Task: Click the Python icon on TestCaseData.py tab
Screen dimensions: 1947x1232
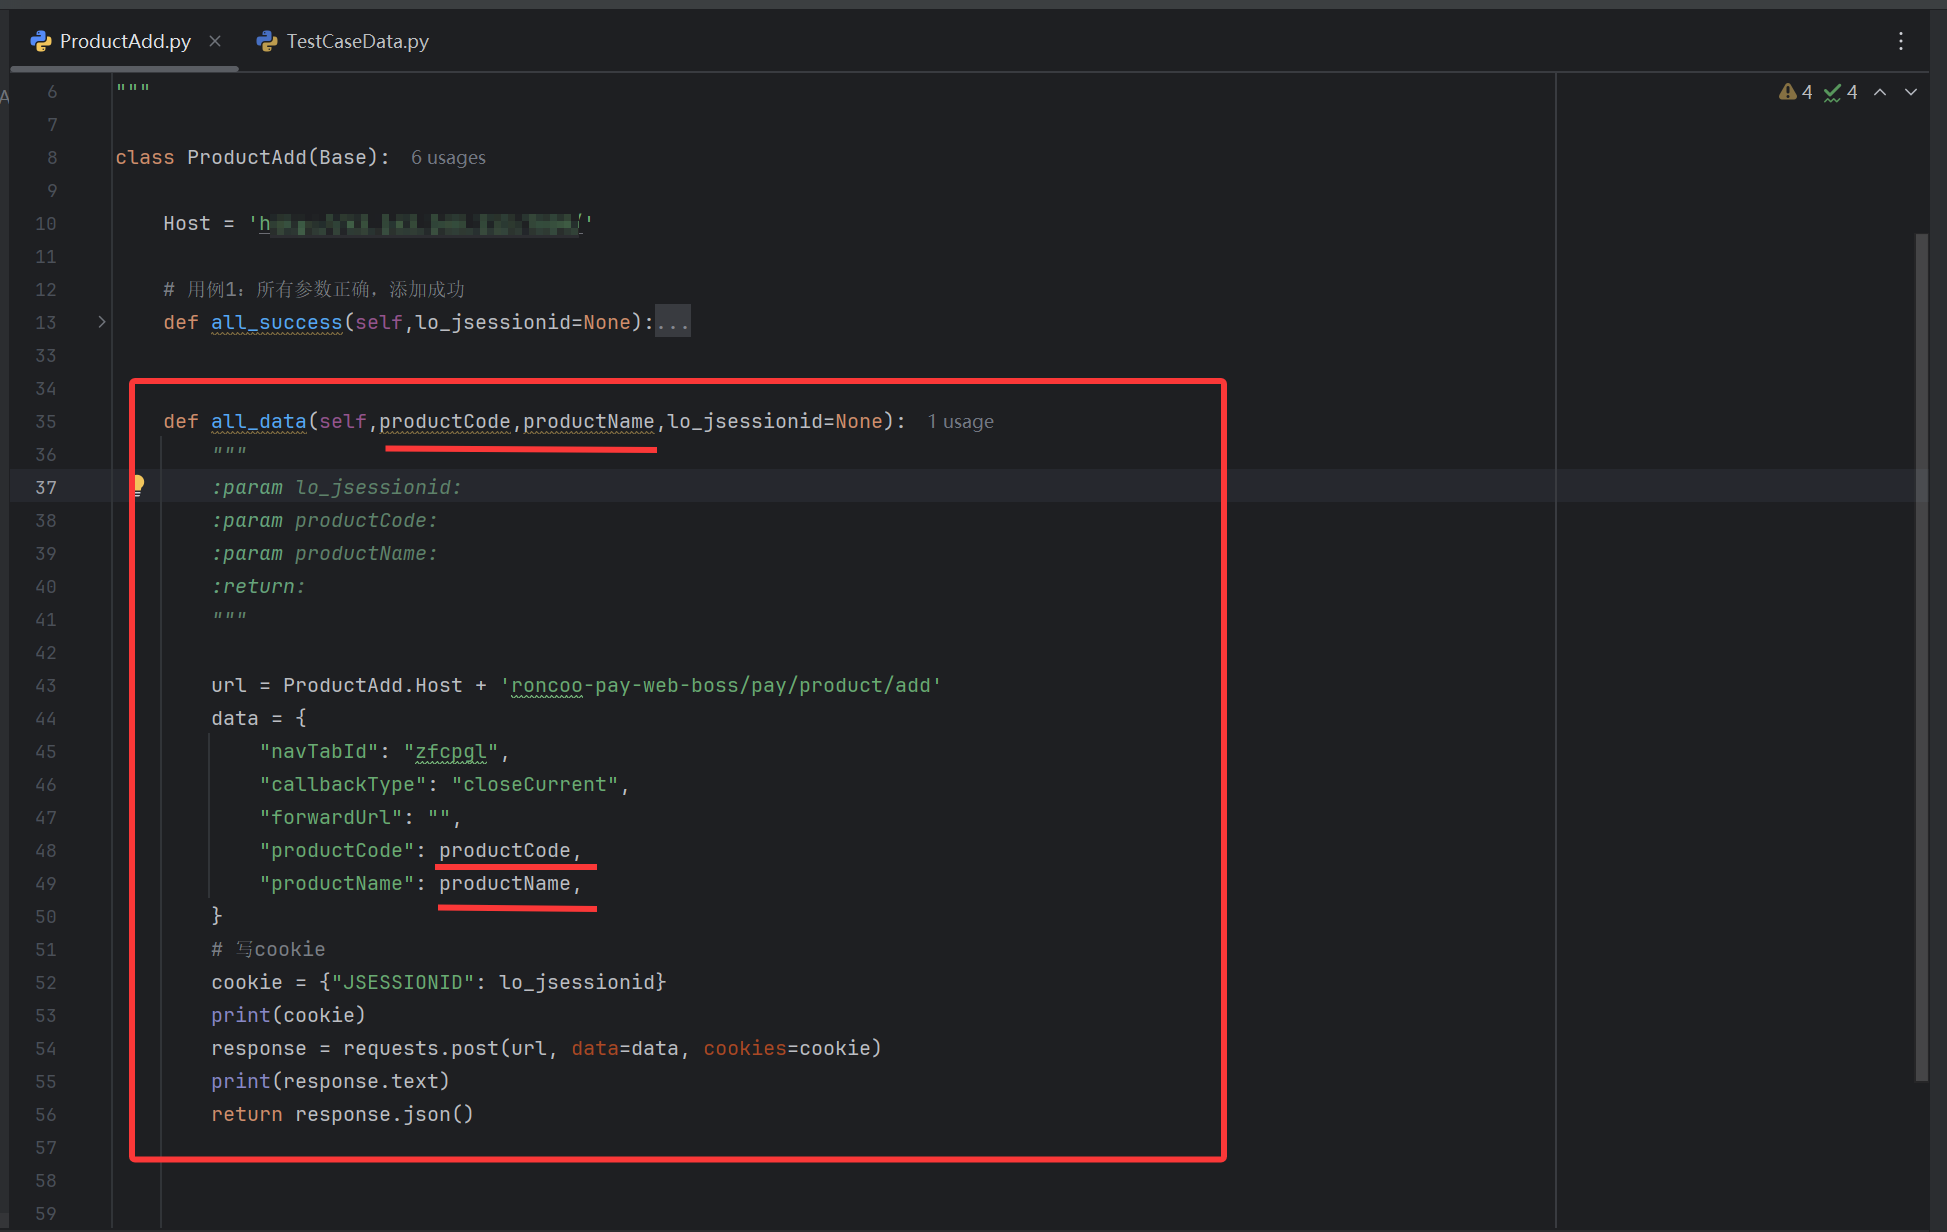Action: click(x=266, y=41)
